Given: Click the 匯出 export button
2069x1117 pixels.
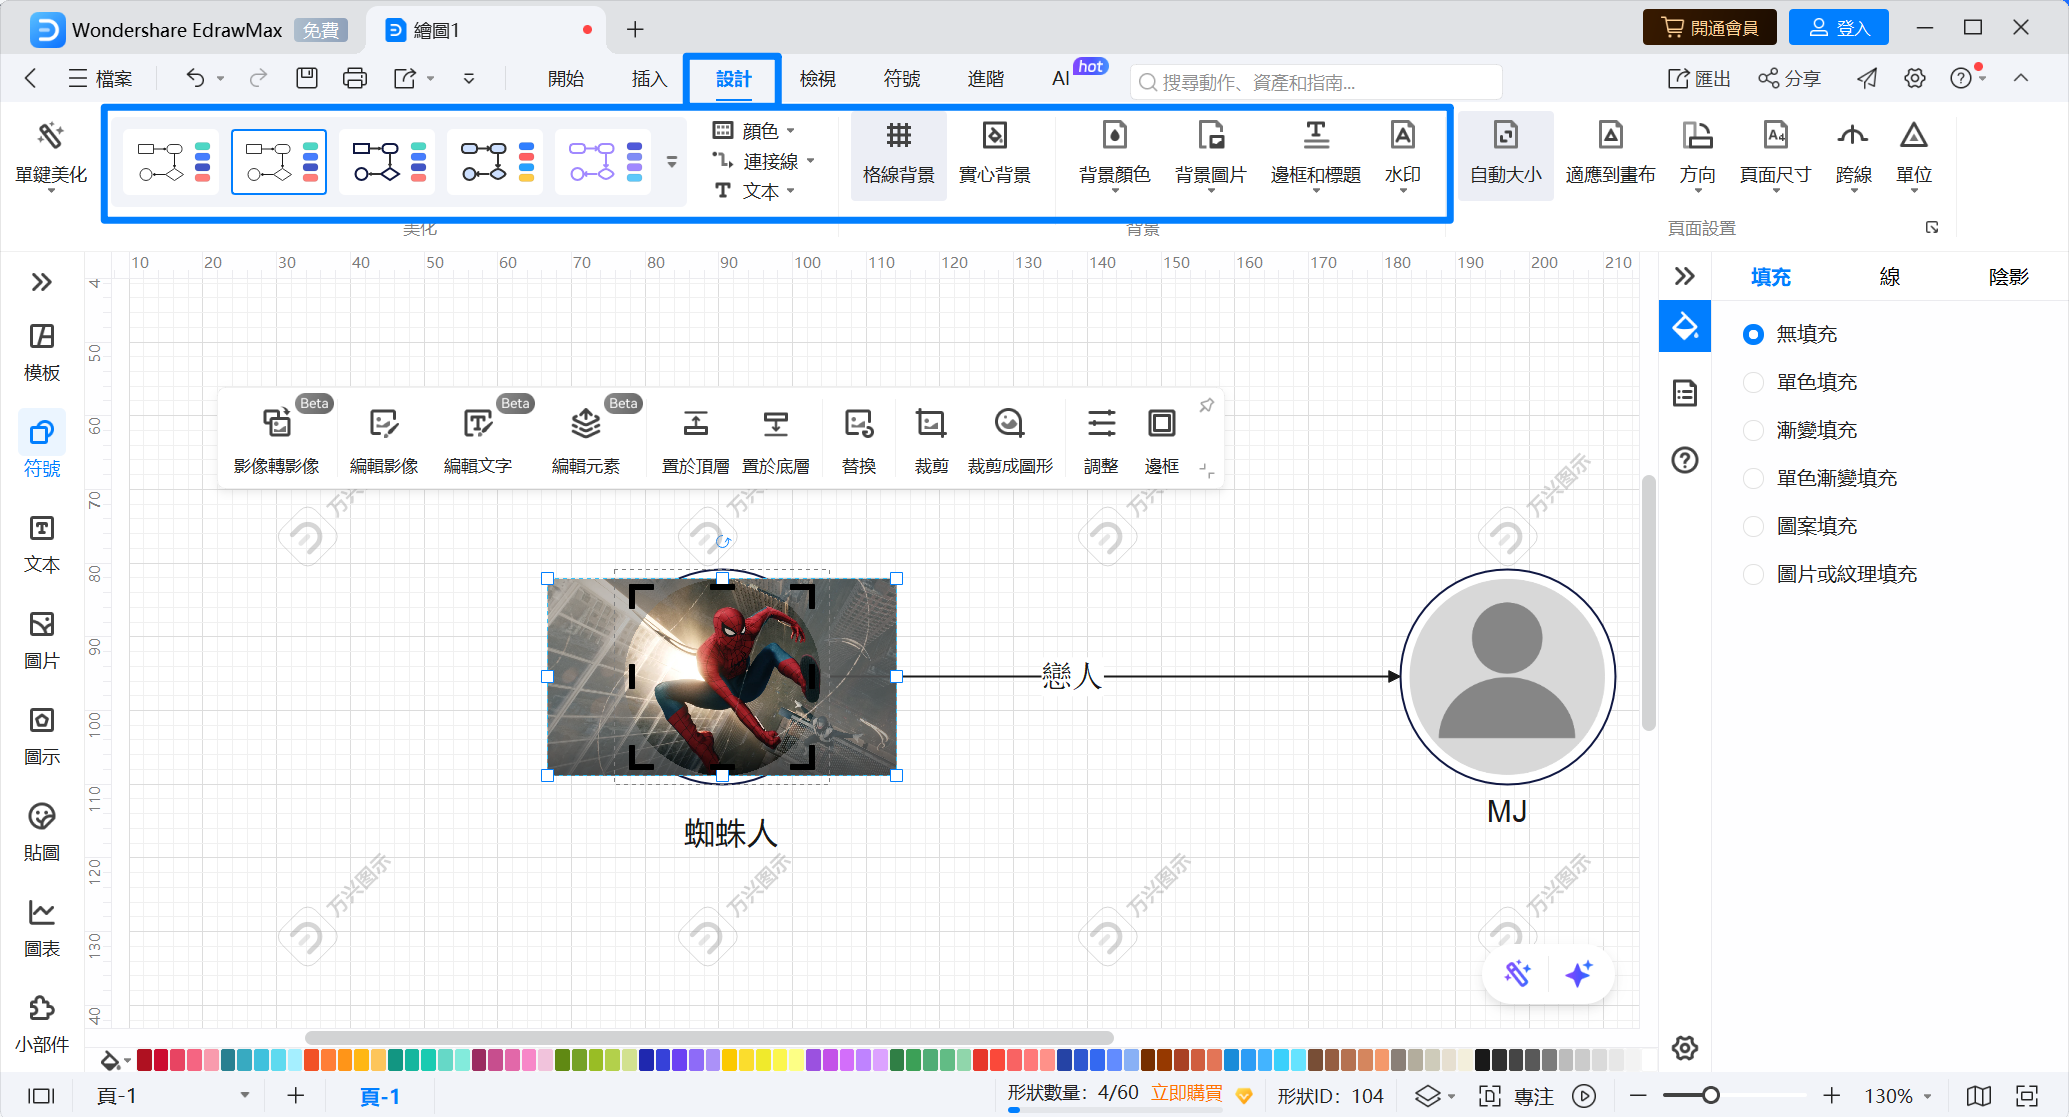Looking at the screenshot, I should click(1699, 78).
